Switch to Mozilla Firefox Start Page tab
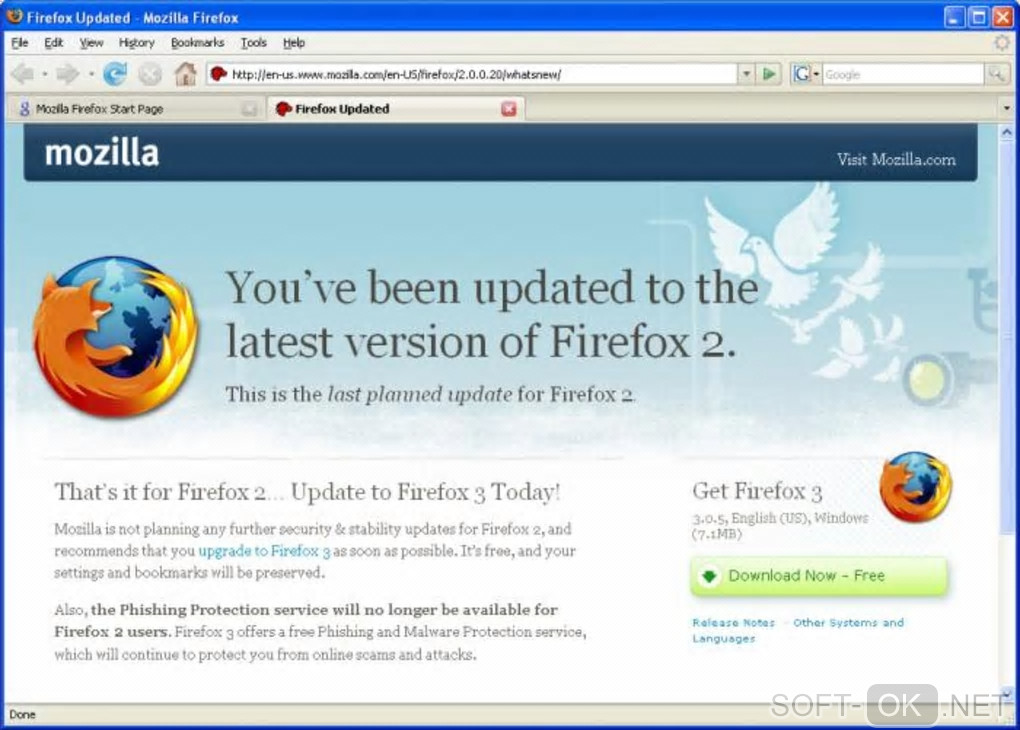Image resolution: width=1020 pixels, height=730 pixels. (x=136, y=109)
